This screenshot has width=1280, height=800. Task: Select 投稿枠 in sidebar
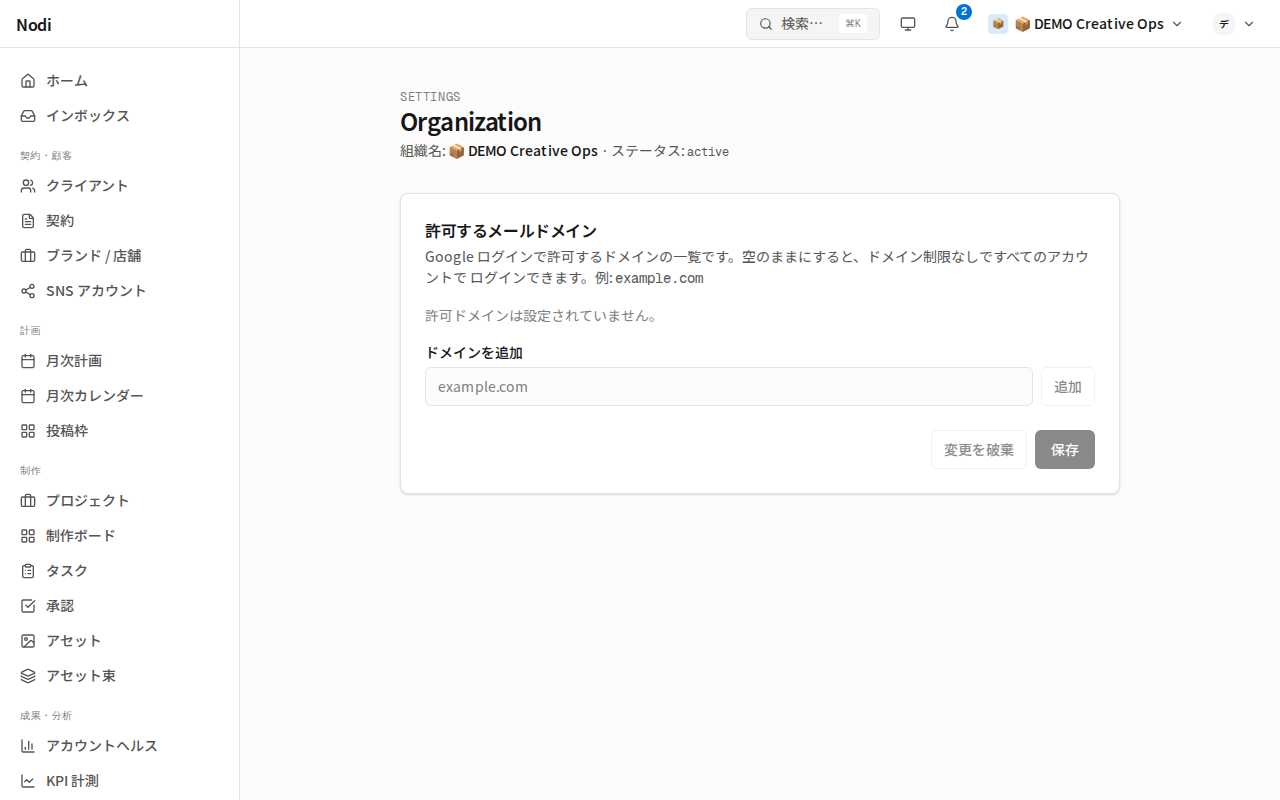click(120, 431)
